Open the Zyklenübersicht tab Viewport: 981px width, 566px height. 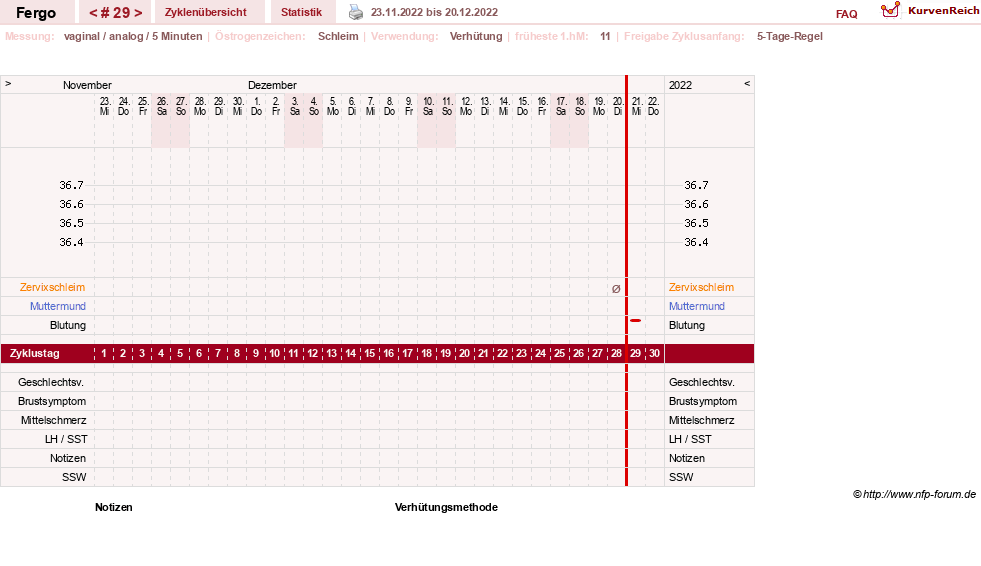[x=205, y=12]
